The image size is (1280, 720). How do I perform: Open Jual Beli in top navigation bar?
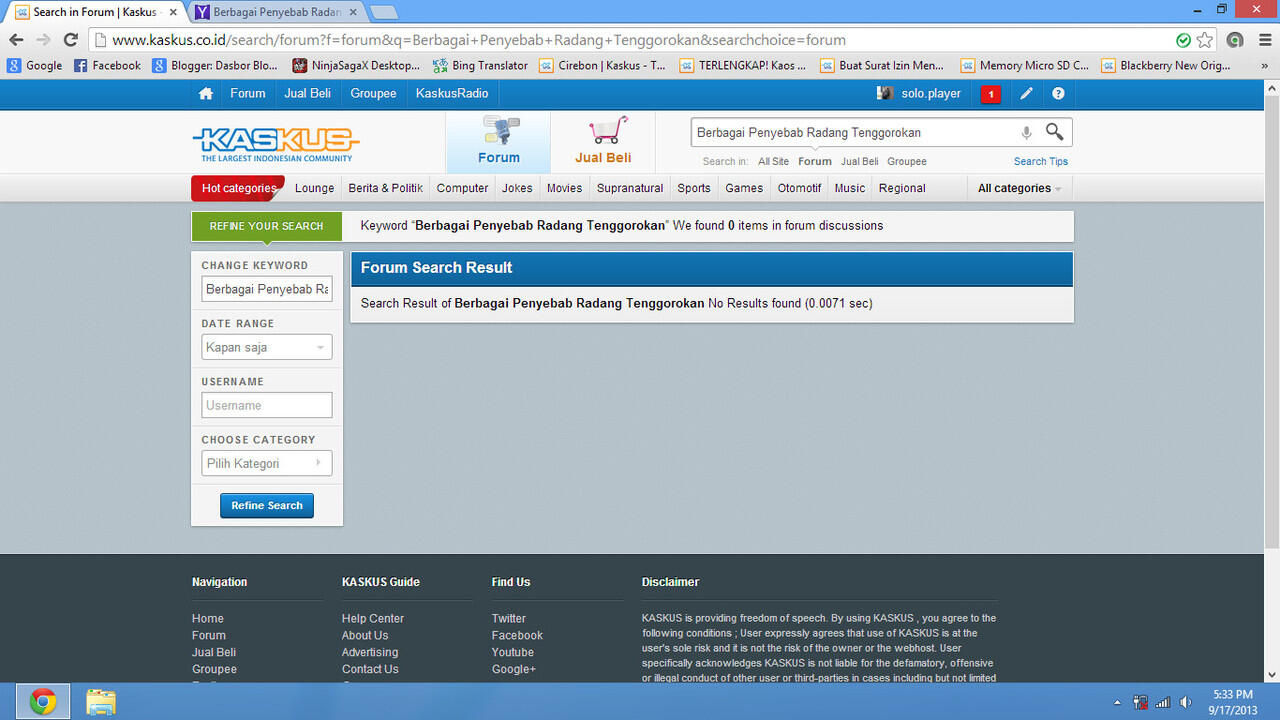click(x=308, y=93)
